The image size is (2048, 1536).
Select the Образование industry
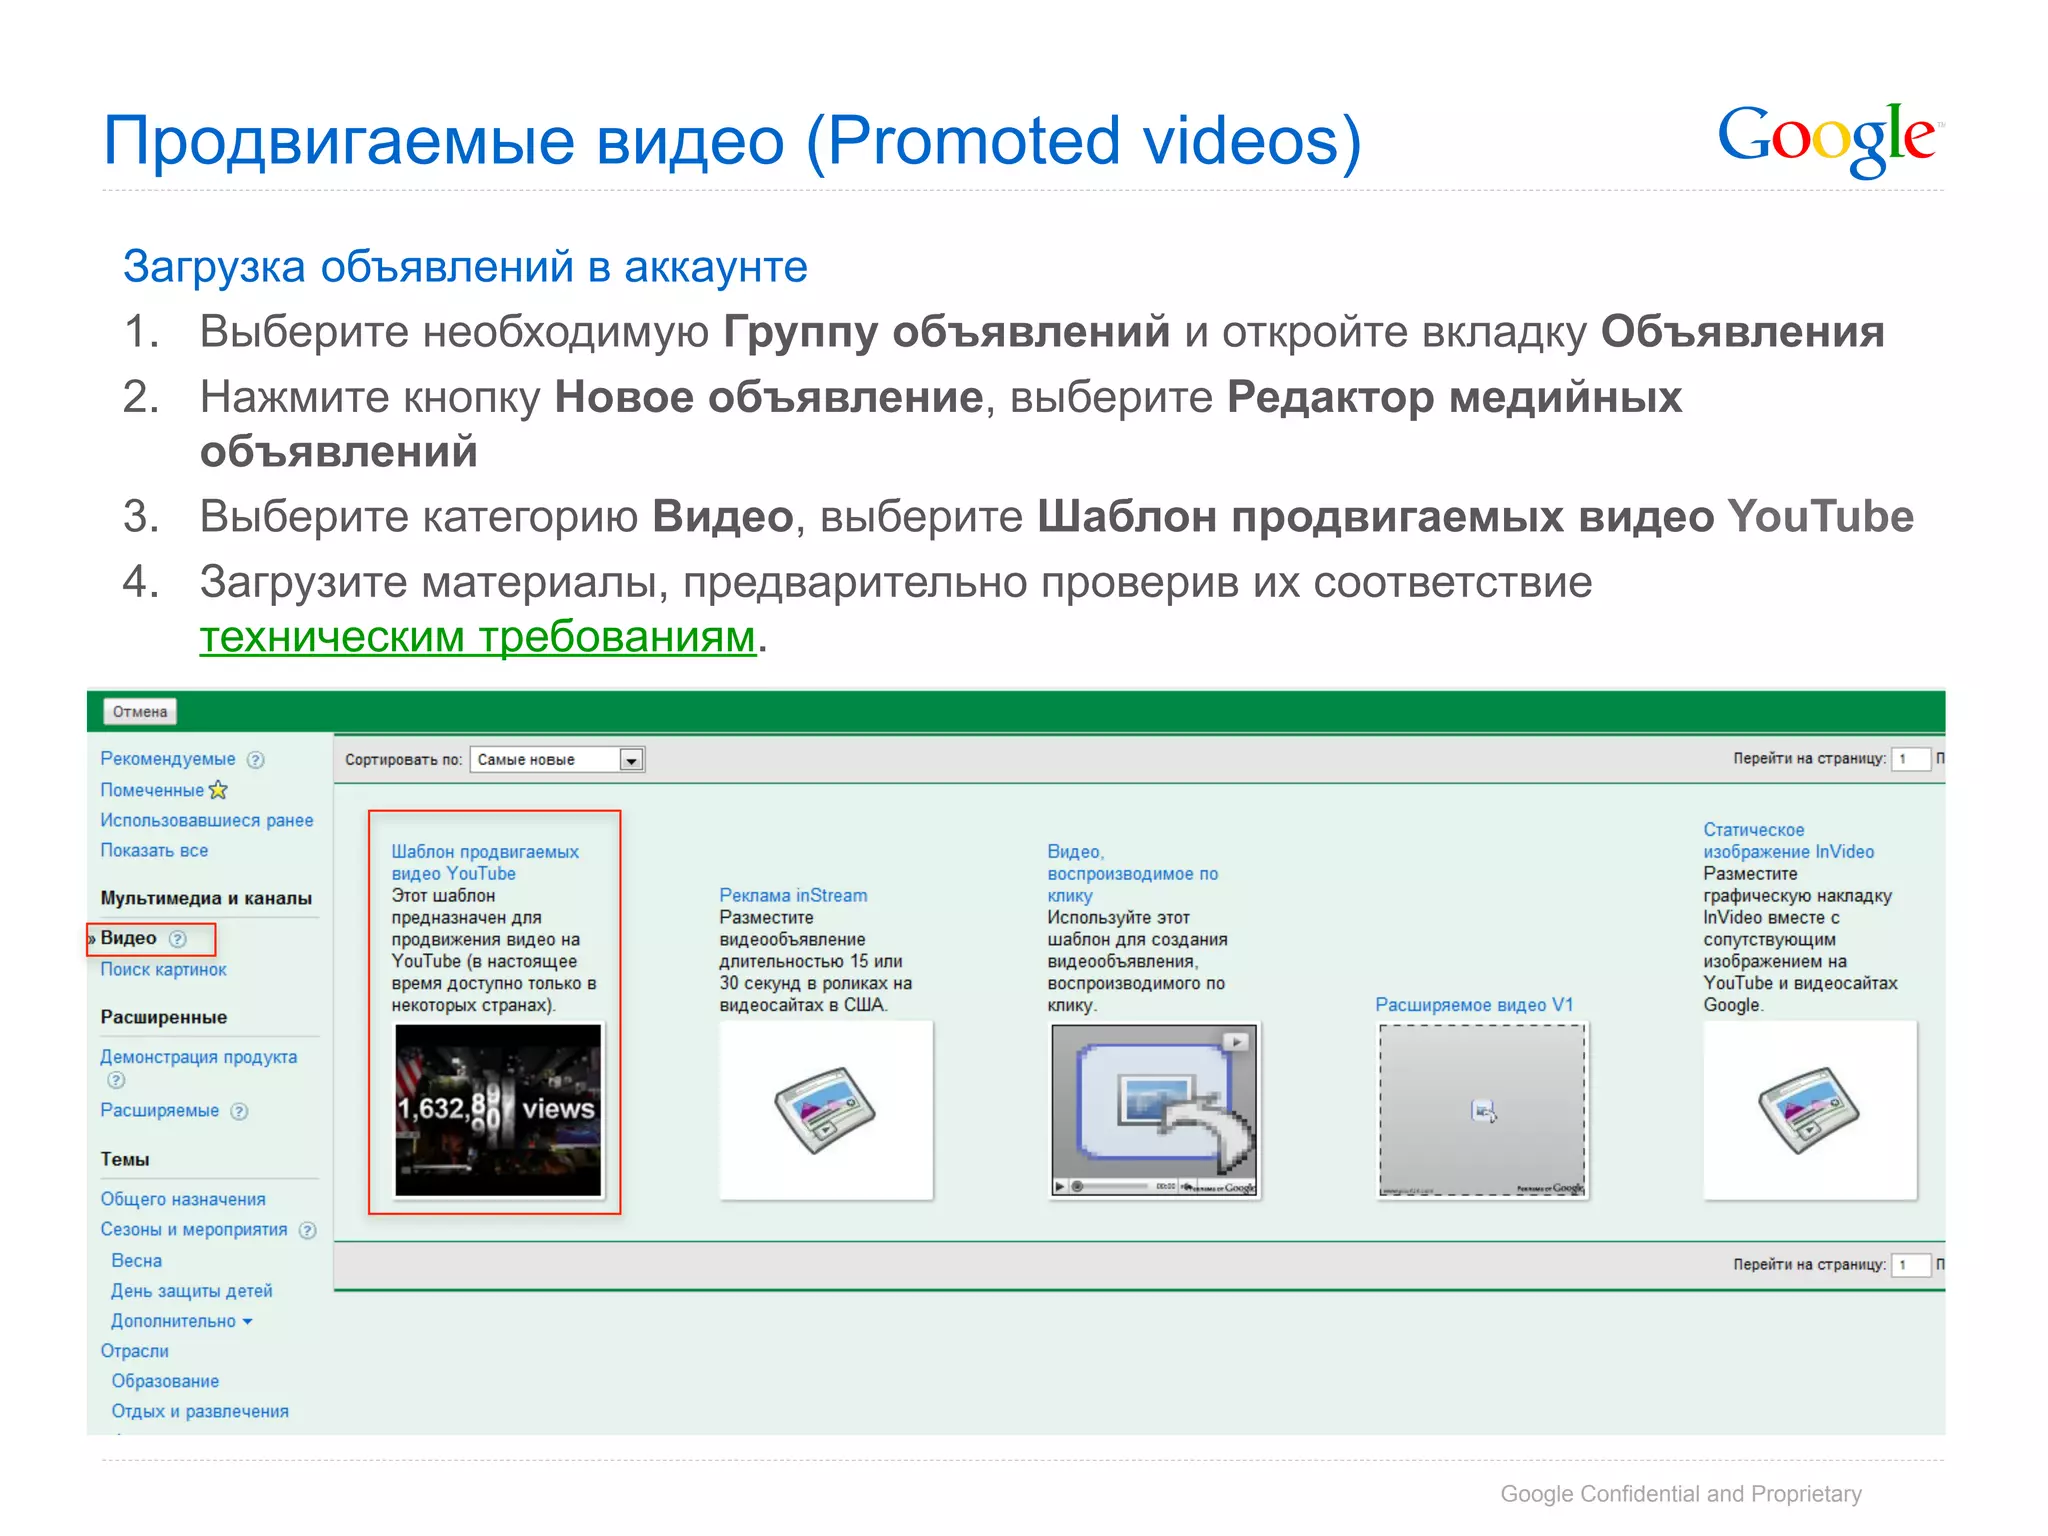(x=165, y=1381)
